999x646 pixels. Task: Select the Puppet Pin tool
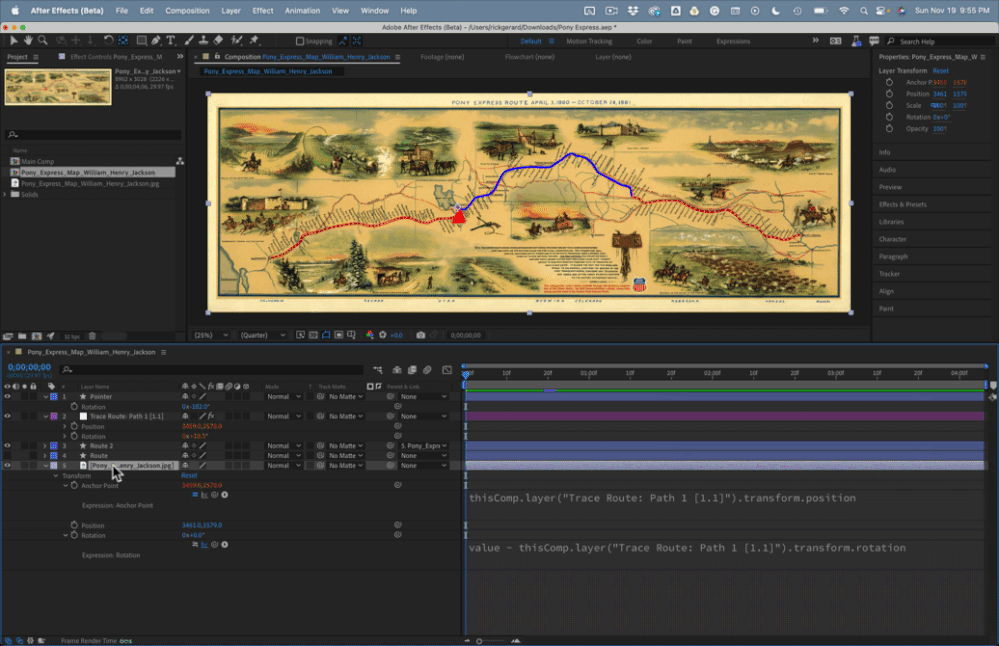[x=255, y=41]
